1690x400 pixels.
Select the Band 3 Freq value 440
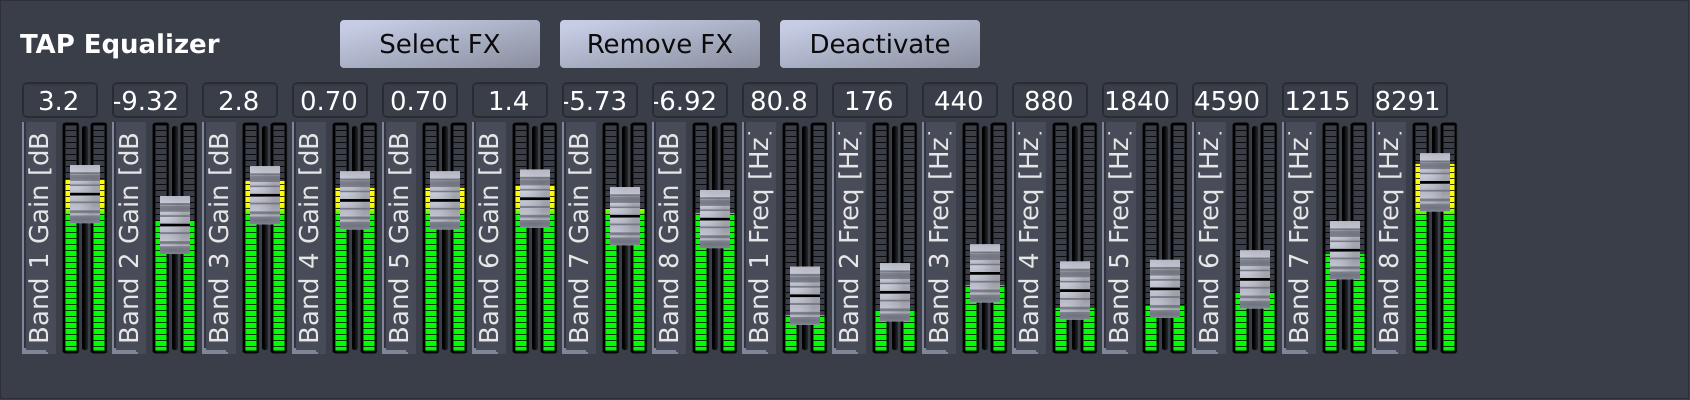point(959,101)
